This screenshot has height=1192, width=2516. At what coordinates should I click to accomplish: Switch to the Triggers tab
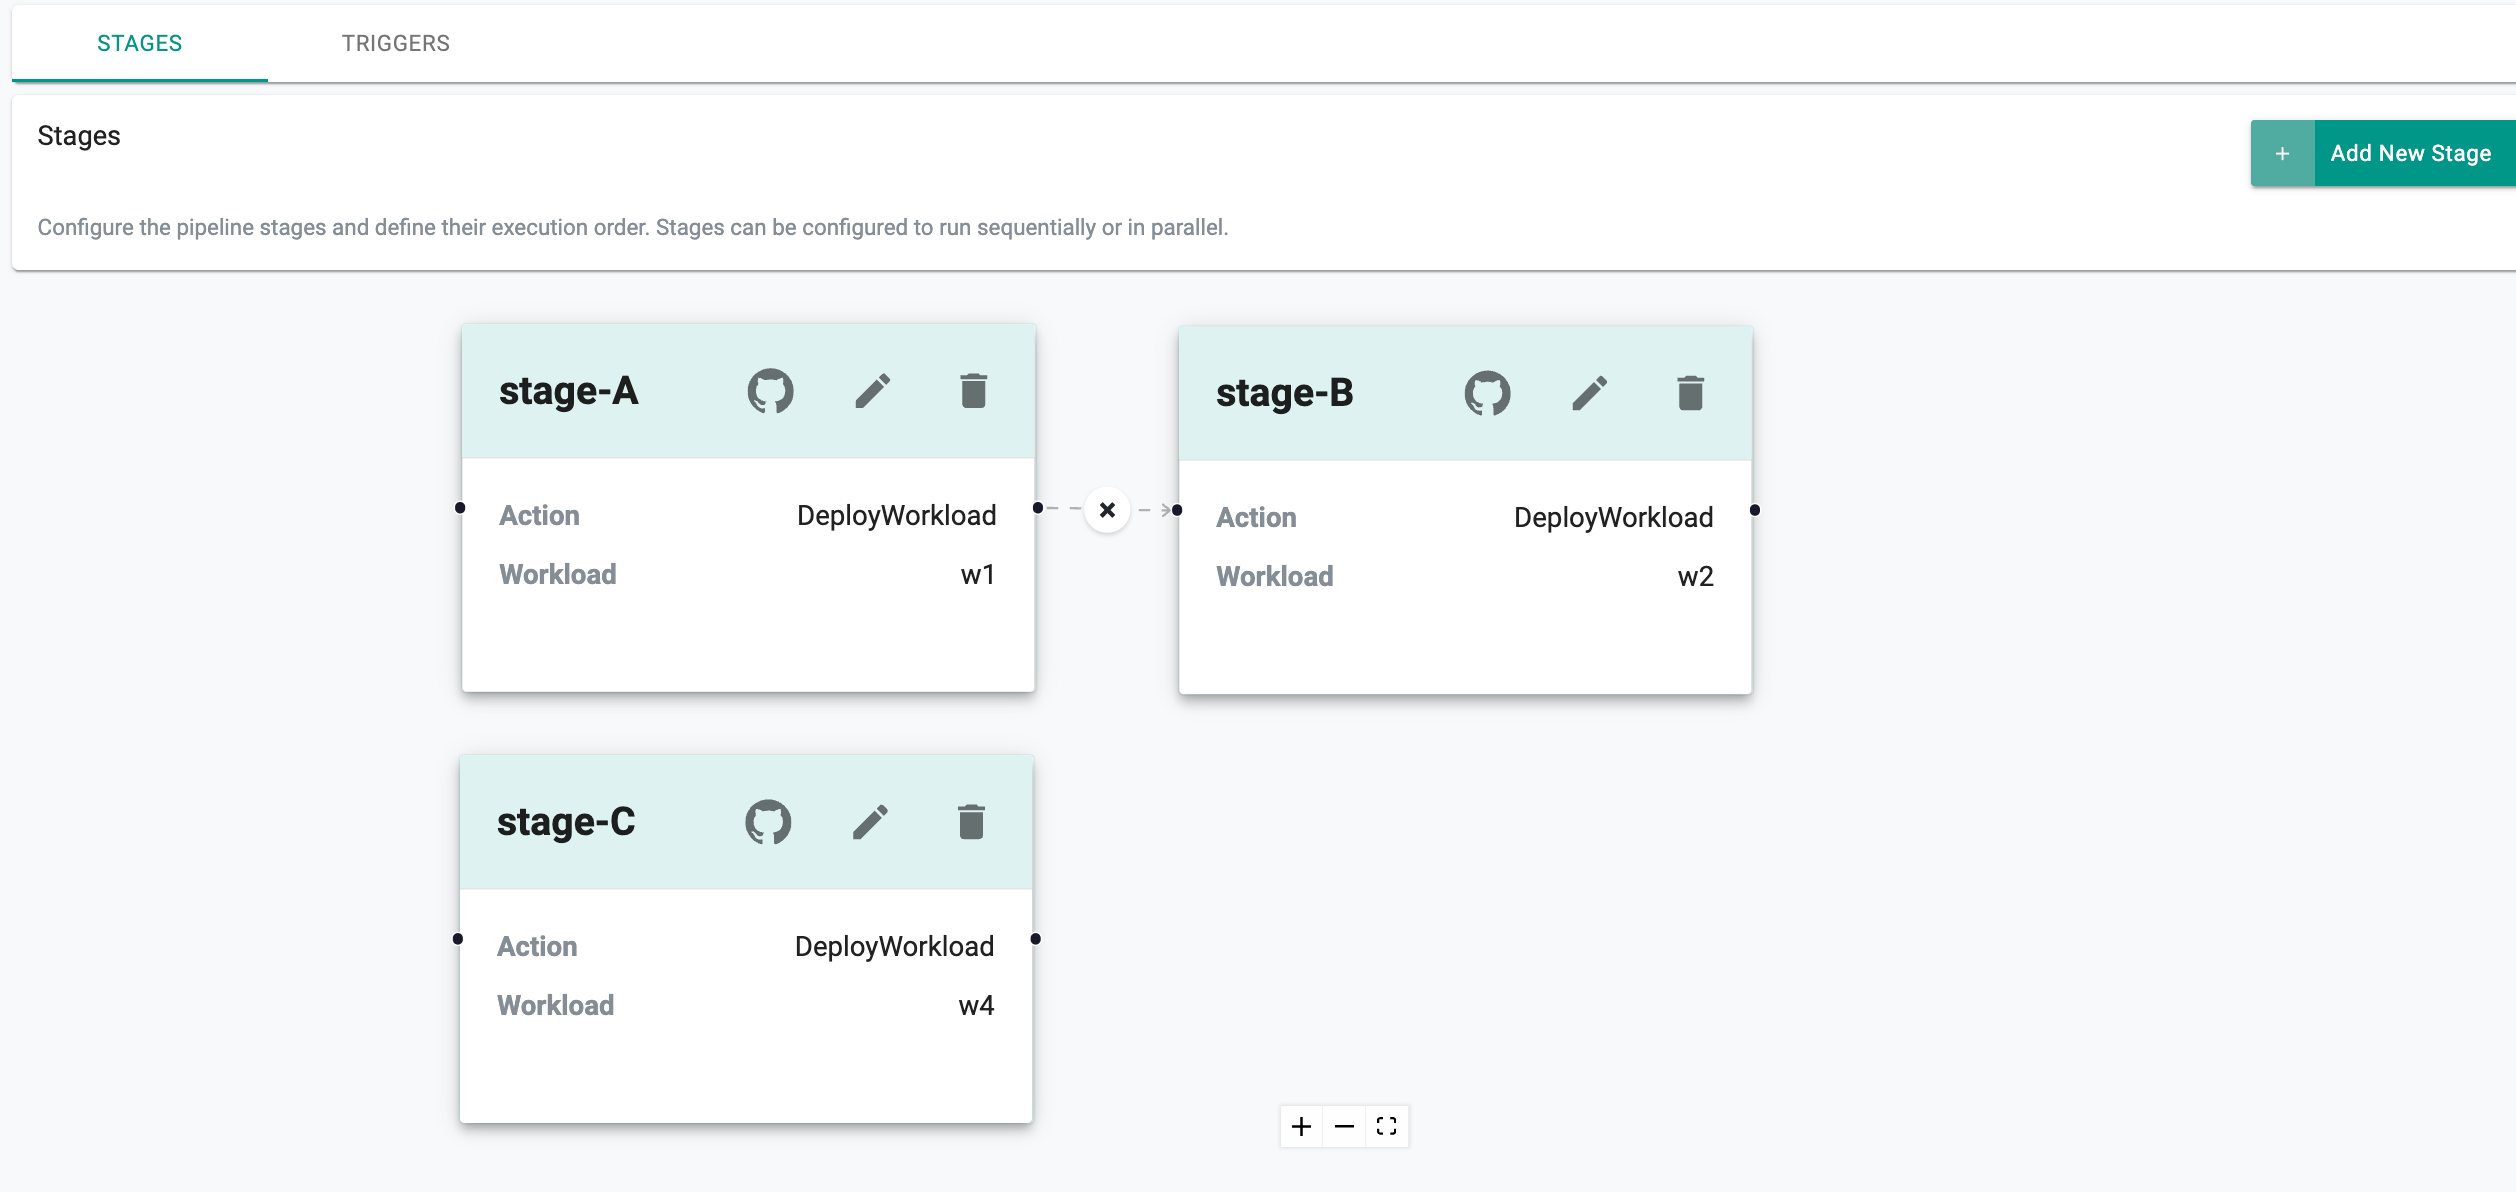395,43
